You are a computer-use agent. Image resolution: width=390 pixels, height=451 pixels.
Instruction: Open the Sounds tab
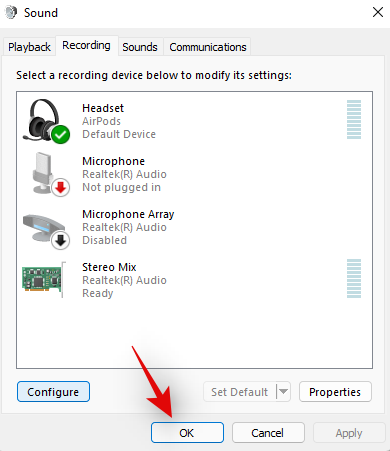click(x=140, y=47)
